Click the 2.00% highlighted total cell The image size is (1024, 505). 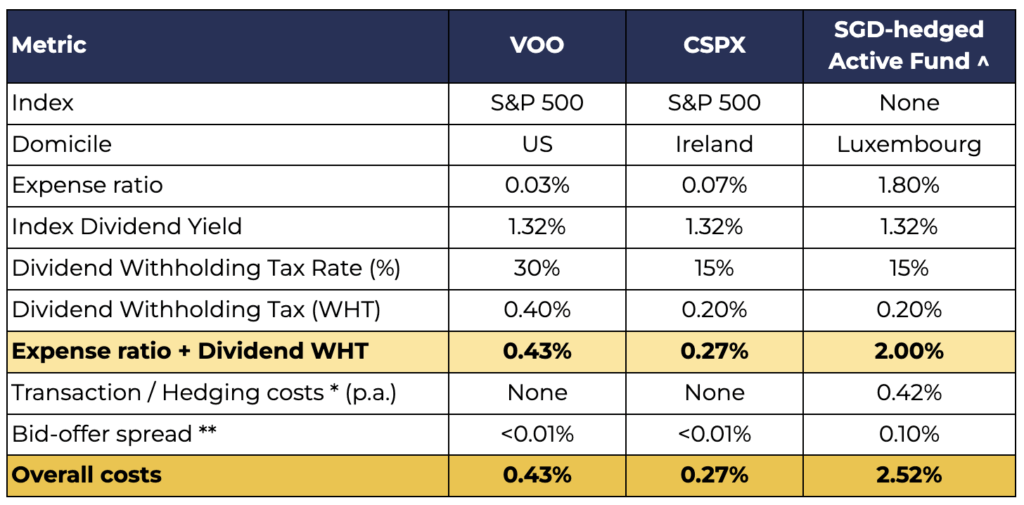point(909,351)
